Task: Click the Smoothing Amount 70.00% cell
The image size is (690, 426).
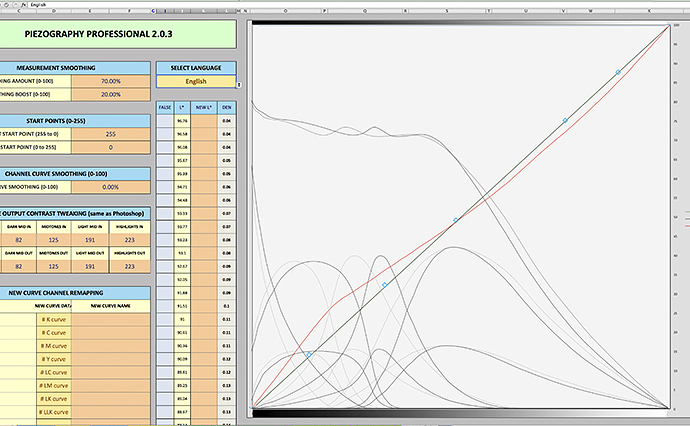Action: (111, 80)
